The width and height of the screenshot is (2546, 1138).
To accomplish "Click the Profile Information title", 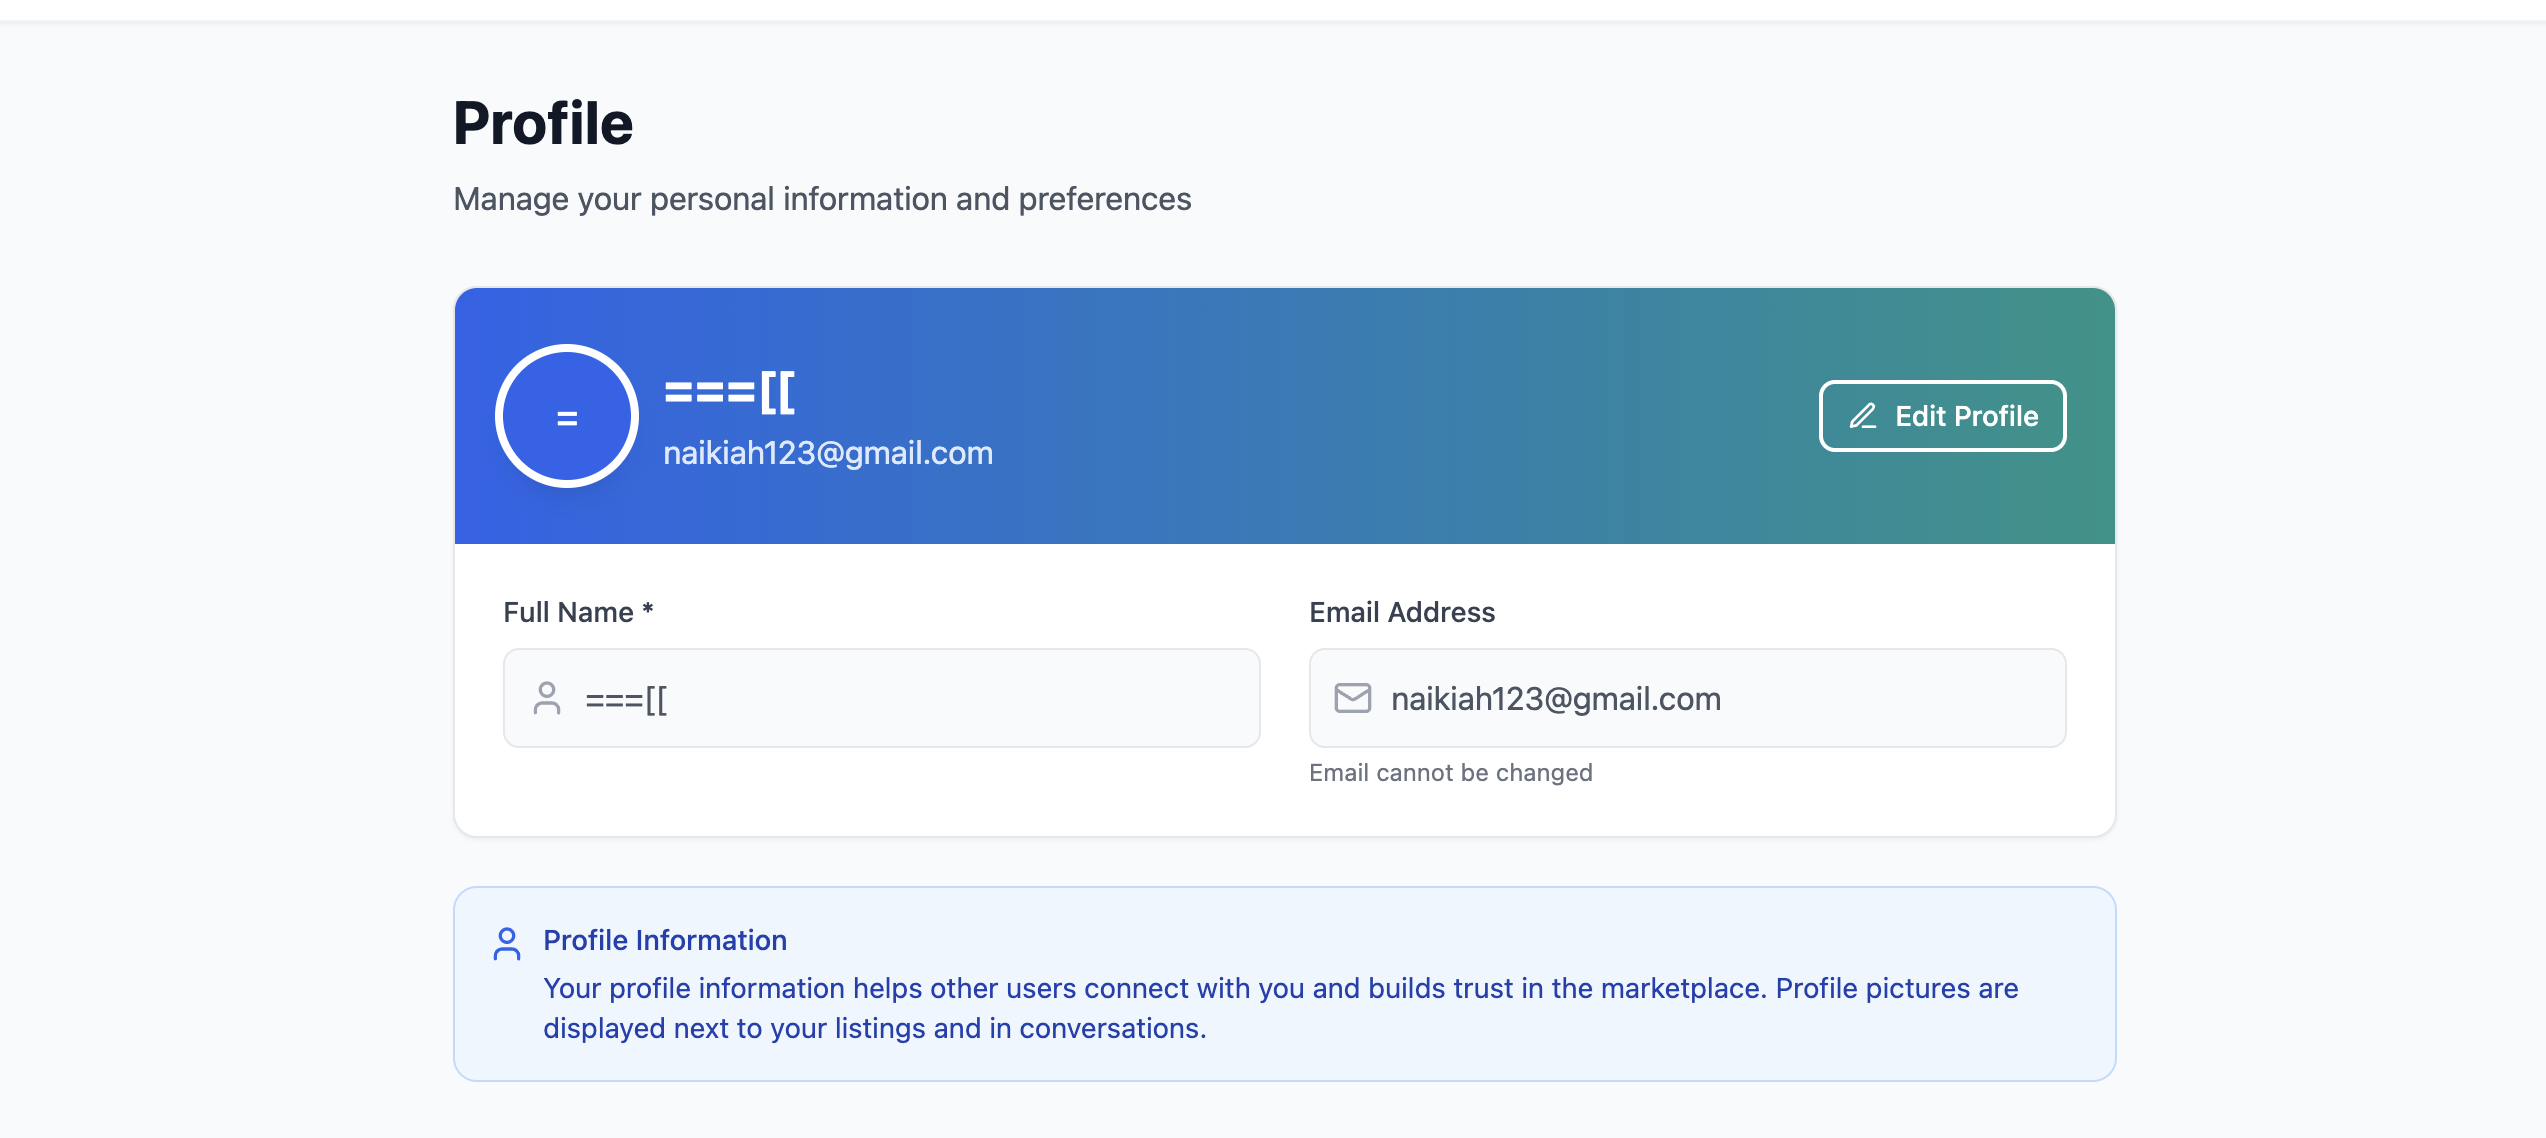I will coord(665,940).
